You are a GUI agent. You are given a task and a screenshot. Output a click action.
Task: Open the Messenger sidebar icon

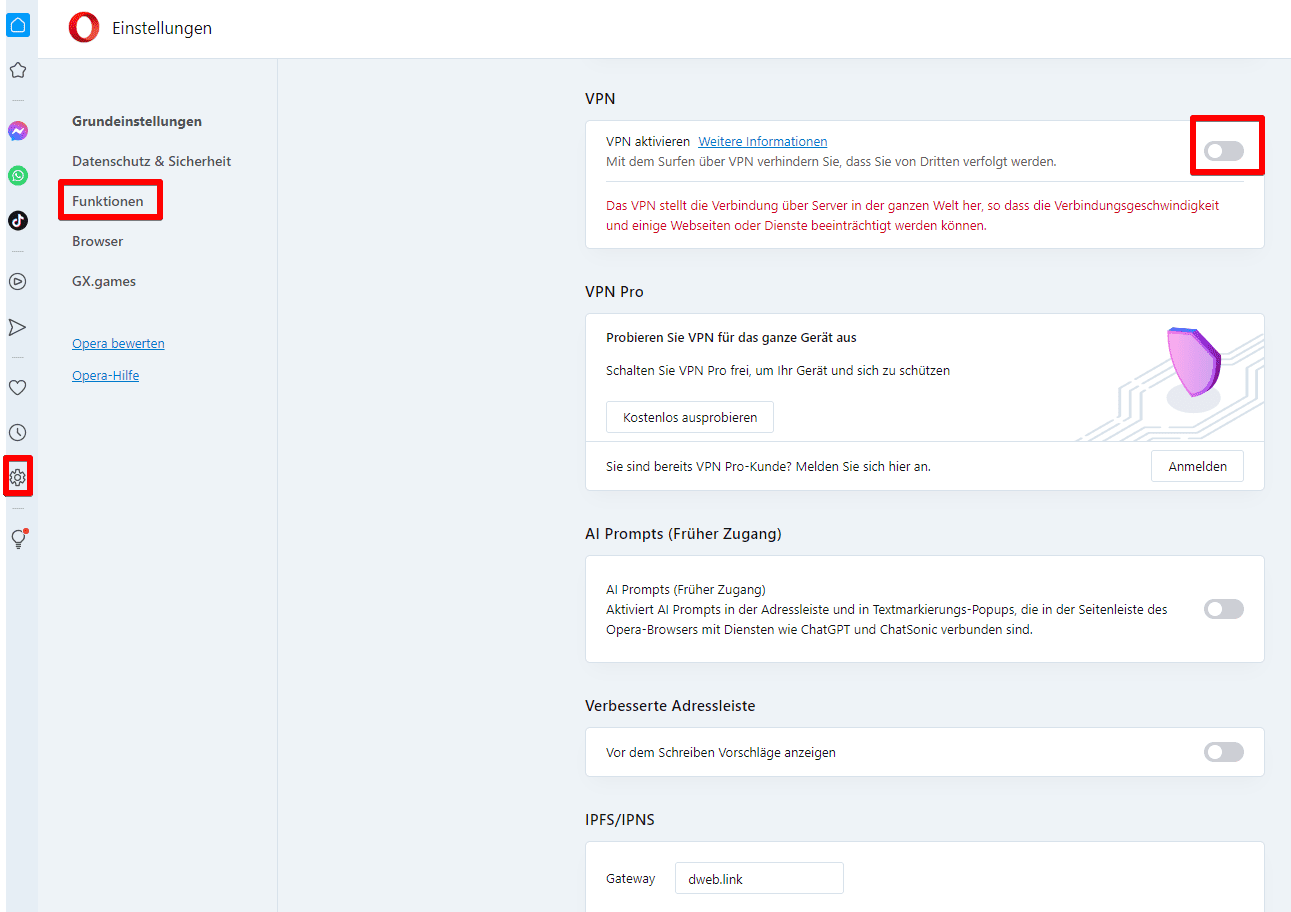pyautogui.click(x=18, y=131)
